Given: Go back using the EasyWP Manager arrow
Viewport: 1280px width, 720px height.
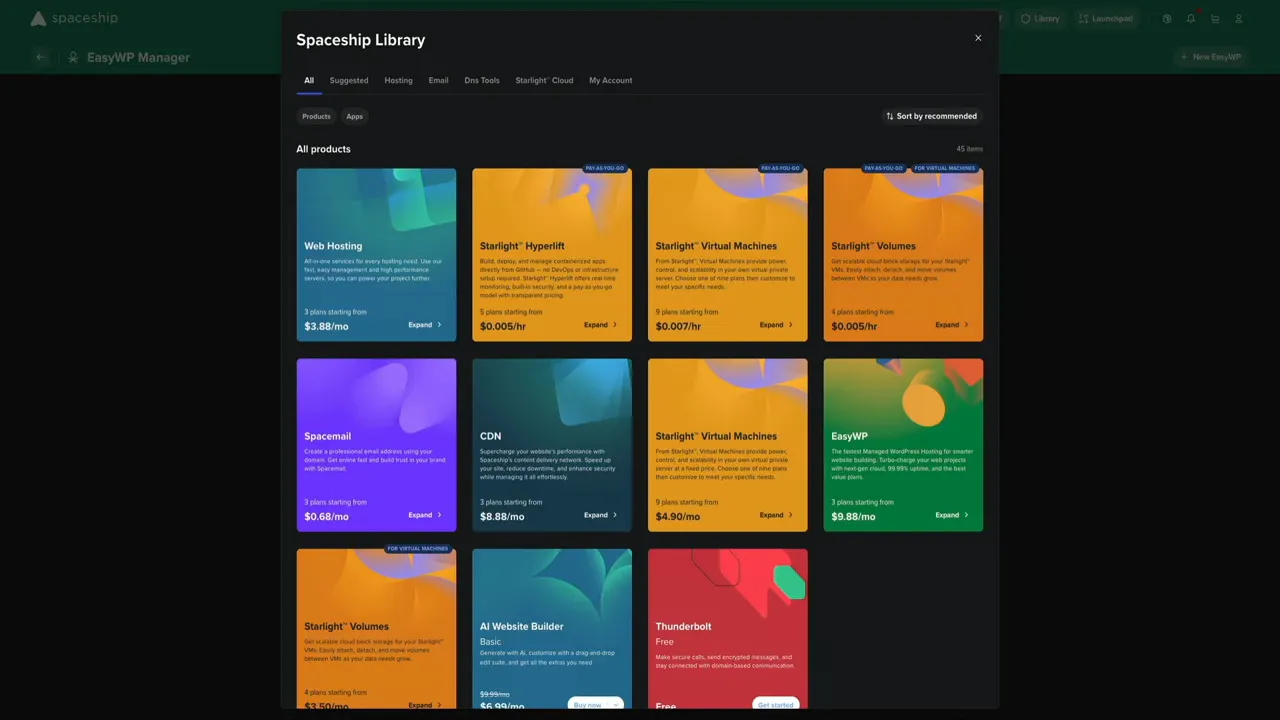Looking at the screenshot, I should [x=41, y=57].
